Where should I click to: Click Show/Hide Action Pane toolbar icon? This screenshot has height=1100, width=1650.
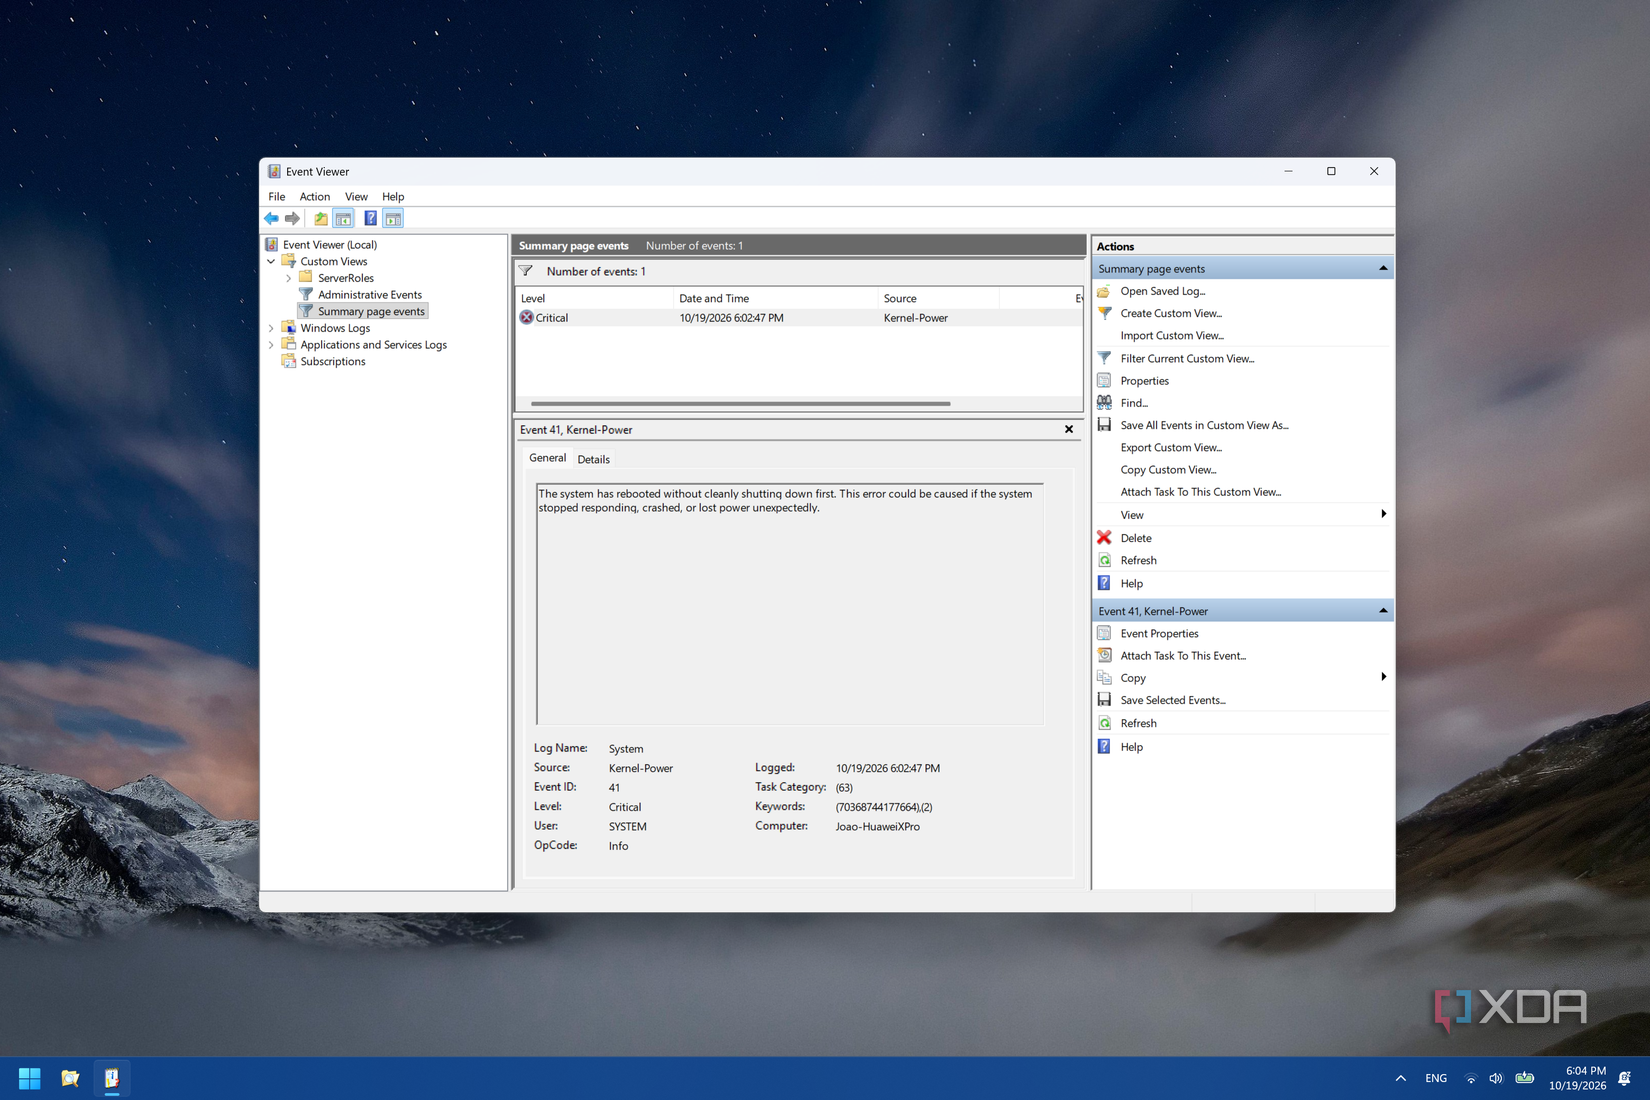coord(393,218)
